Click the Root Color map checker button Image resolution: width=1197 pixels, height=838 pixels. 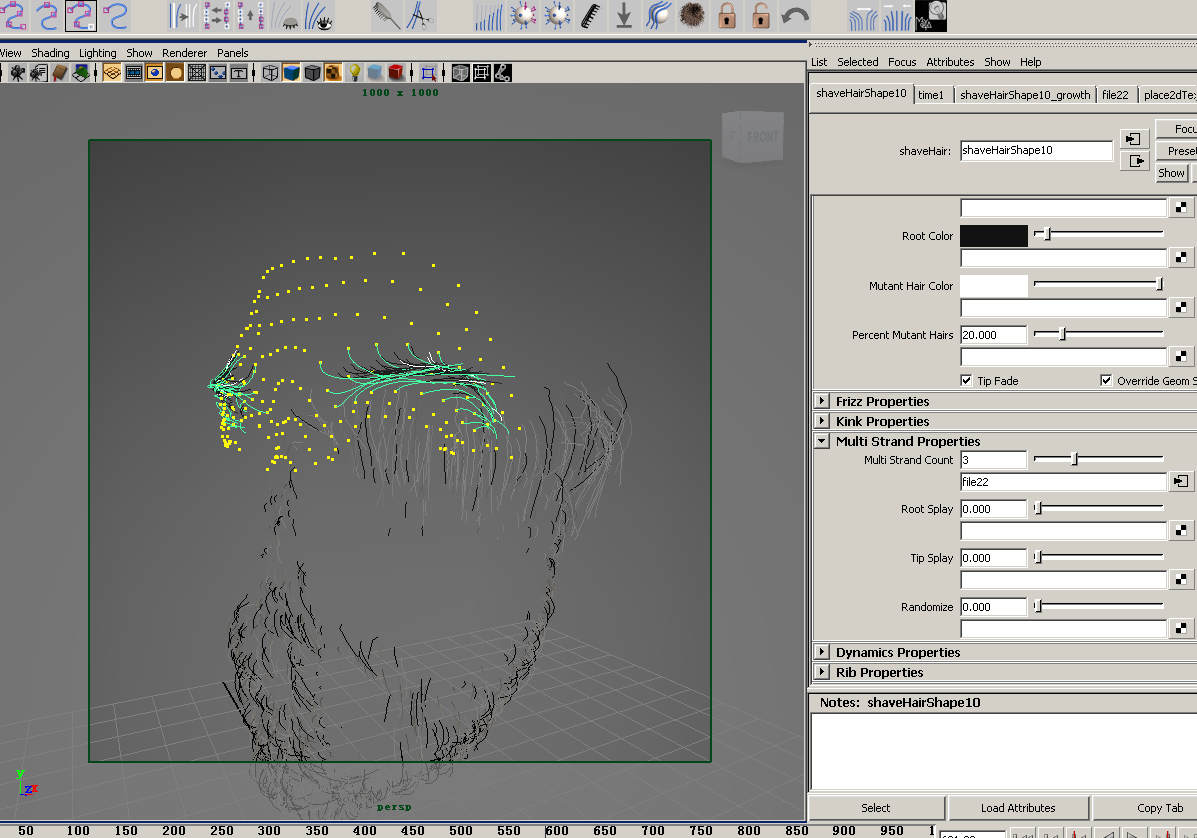(1180, 257)
